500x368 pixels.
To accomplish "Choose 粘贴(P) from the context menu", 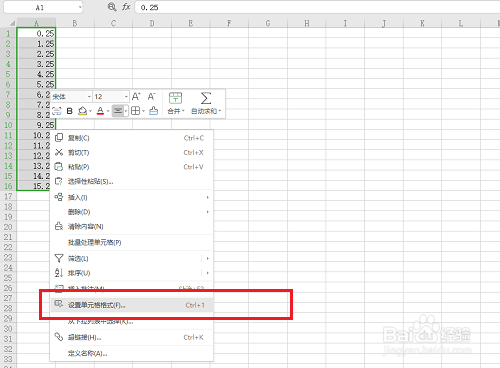I will click(x=132, y=167).
